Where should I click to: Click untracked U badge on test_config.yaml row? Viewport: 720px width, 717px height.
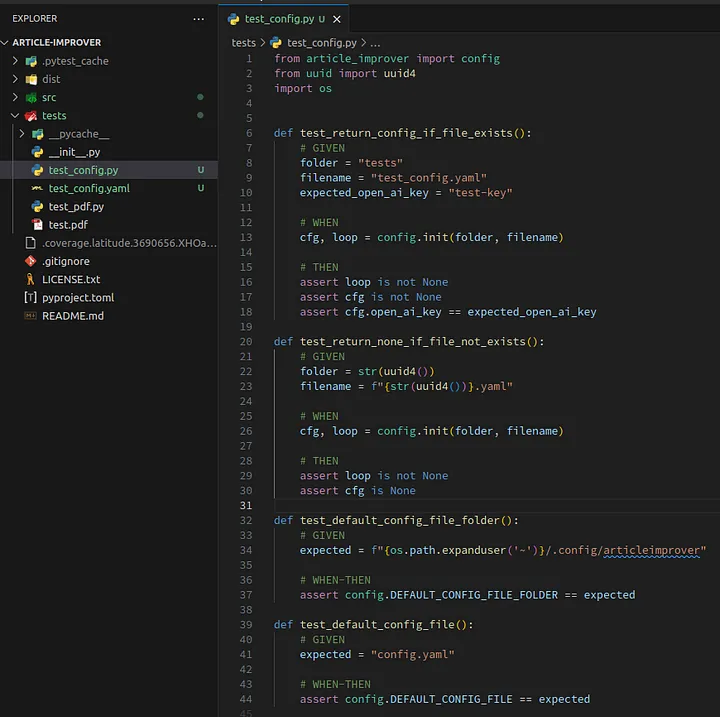pos(201,188)
